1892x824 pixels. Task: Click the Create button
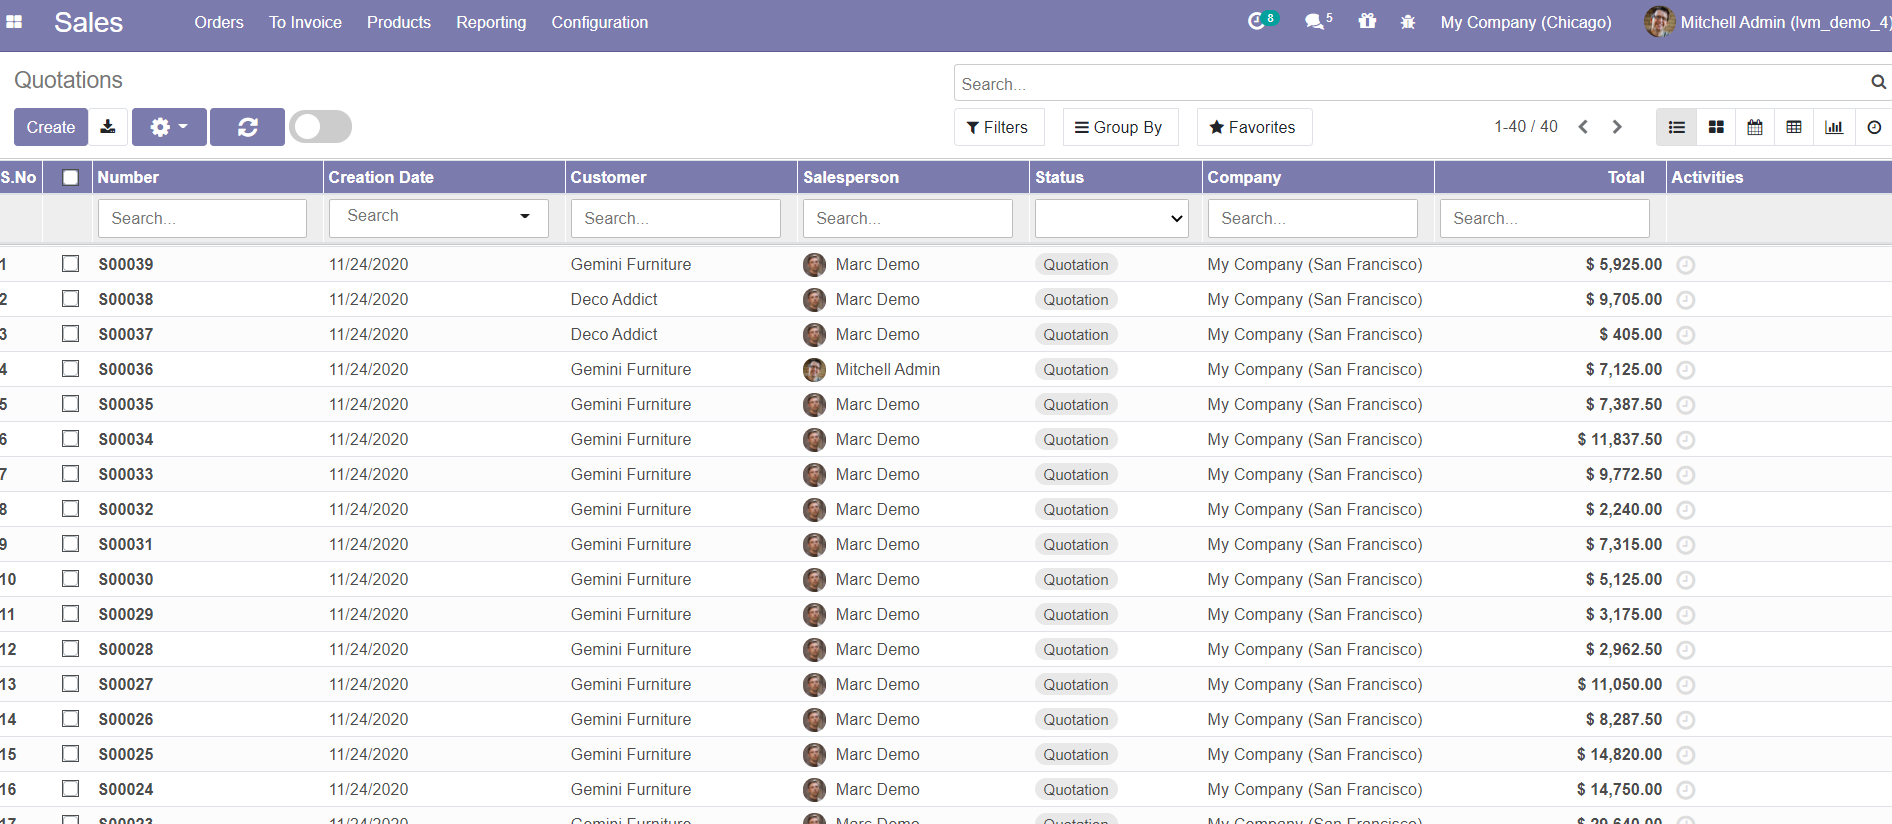click(51, 127)
